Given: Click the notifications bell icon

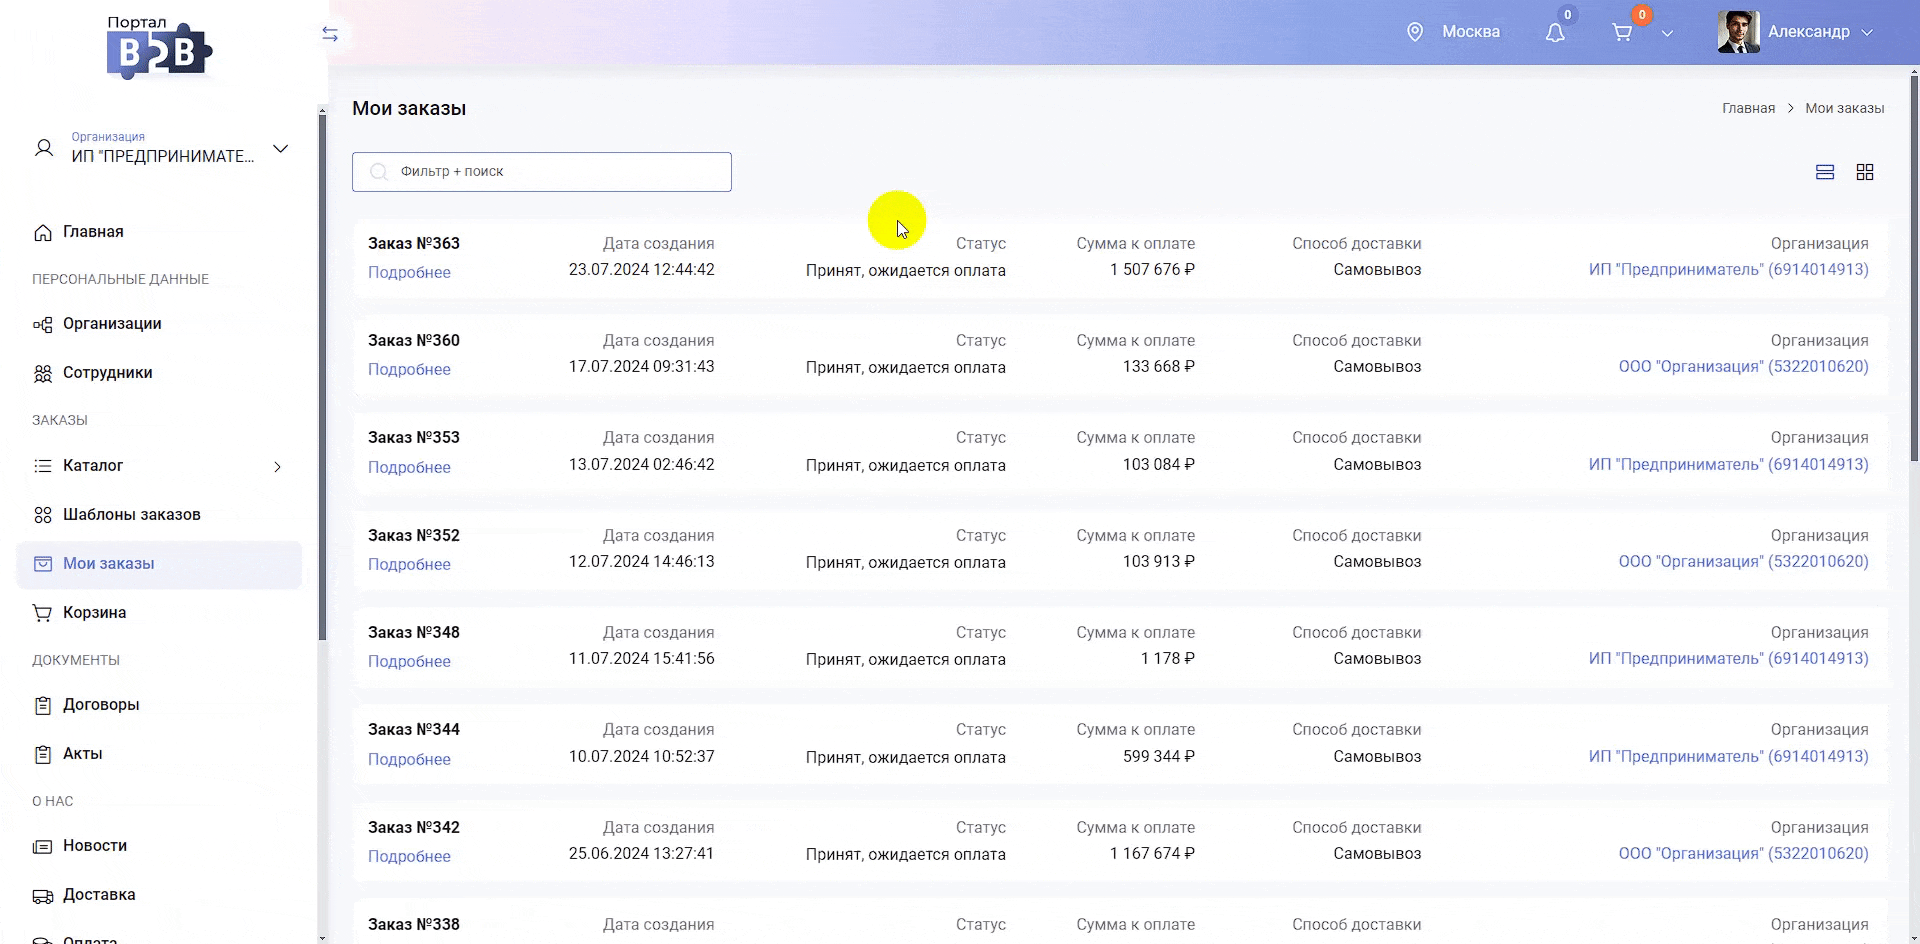Looking at the screenshot, I should [1555, 33].
